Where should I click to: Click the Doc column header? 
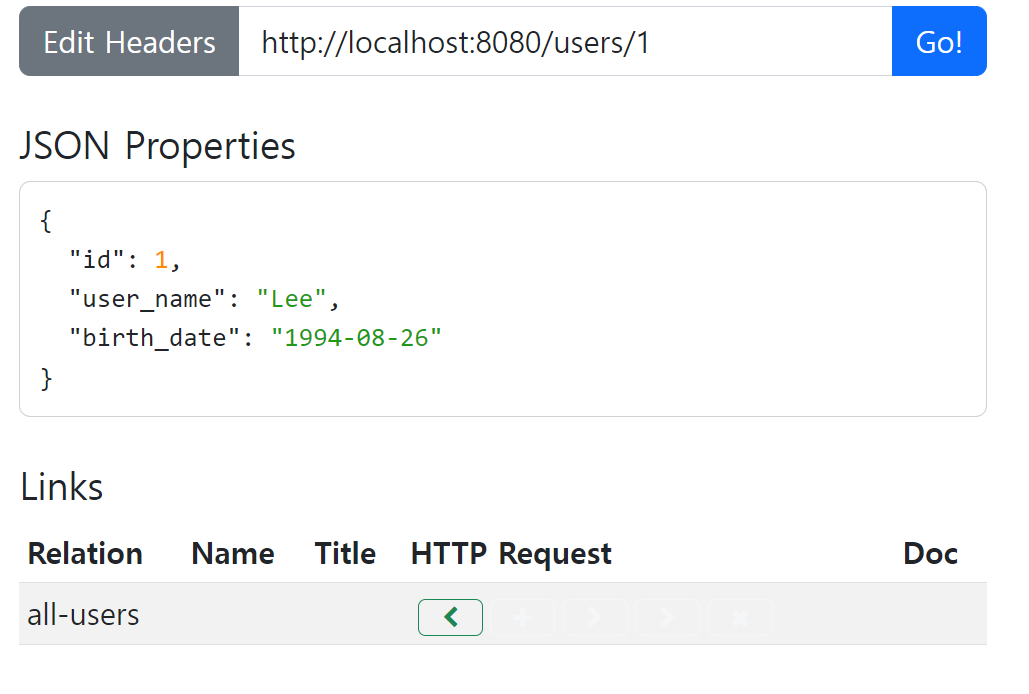[x=930, y=554]
